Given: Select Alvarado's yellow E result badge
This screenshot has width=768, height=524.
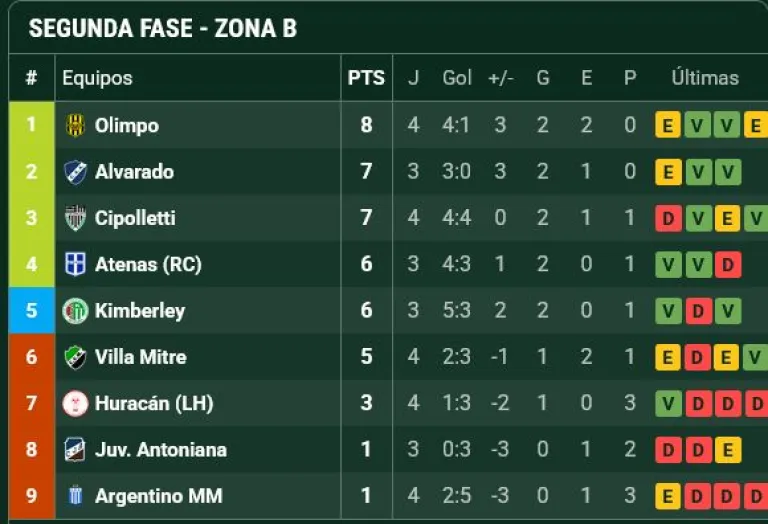Looking at the screenshot, I should coord(668,172).
